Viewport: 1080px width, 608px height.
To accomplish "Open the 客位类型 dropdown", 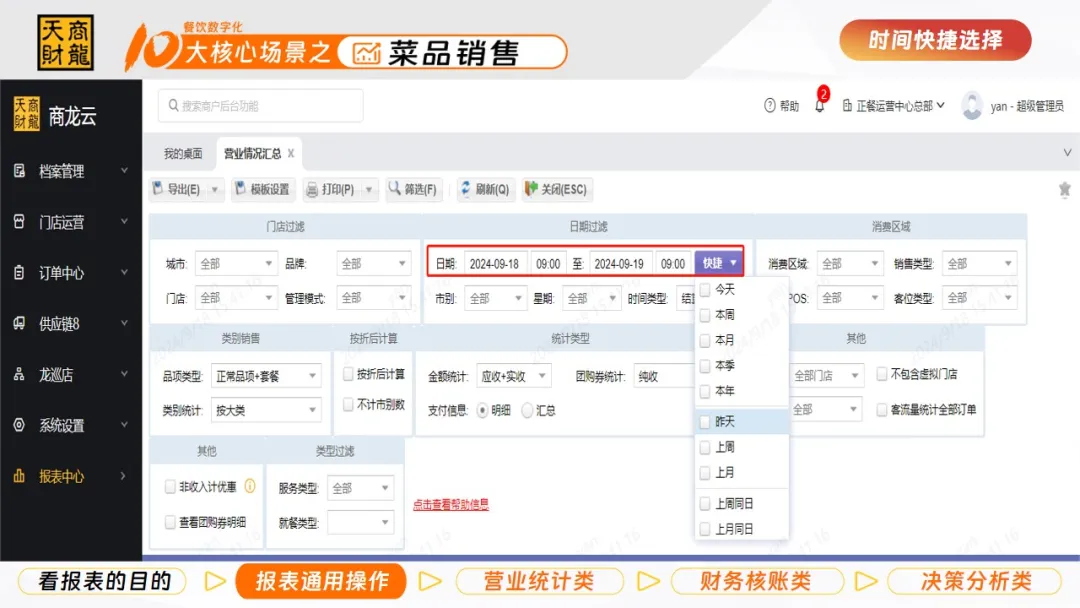I will (x=979, y=298).
